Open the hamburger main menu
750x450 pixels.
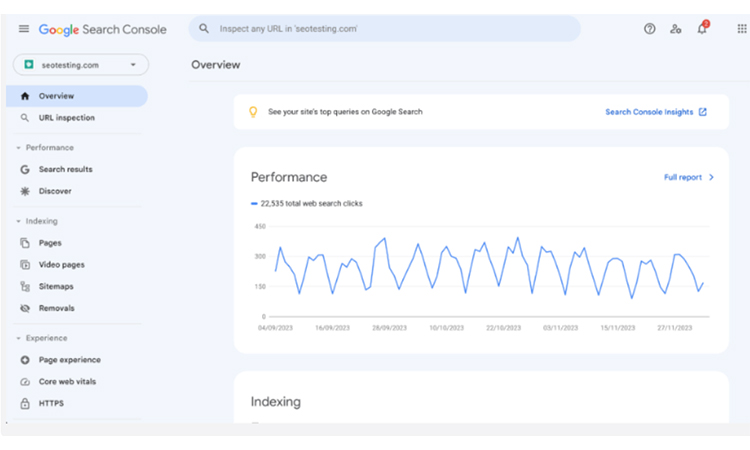point(24,29)
